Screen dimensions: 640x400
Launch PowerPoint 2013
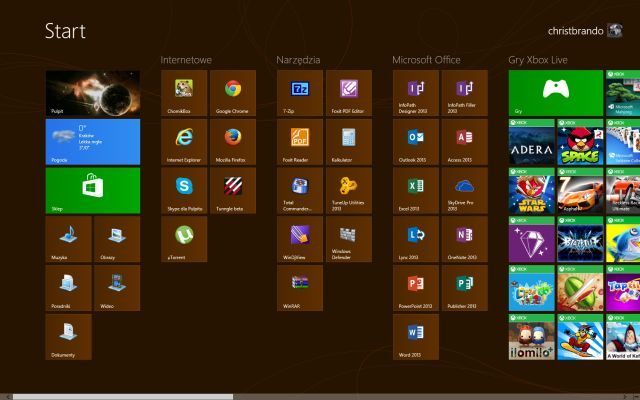point(416,288)
